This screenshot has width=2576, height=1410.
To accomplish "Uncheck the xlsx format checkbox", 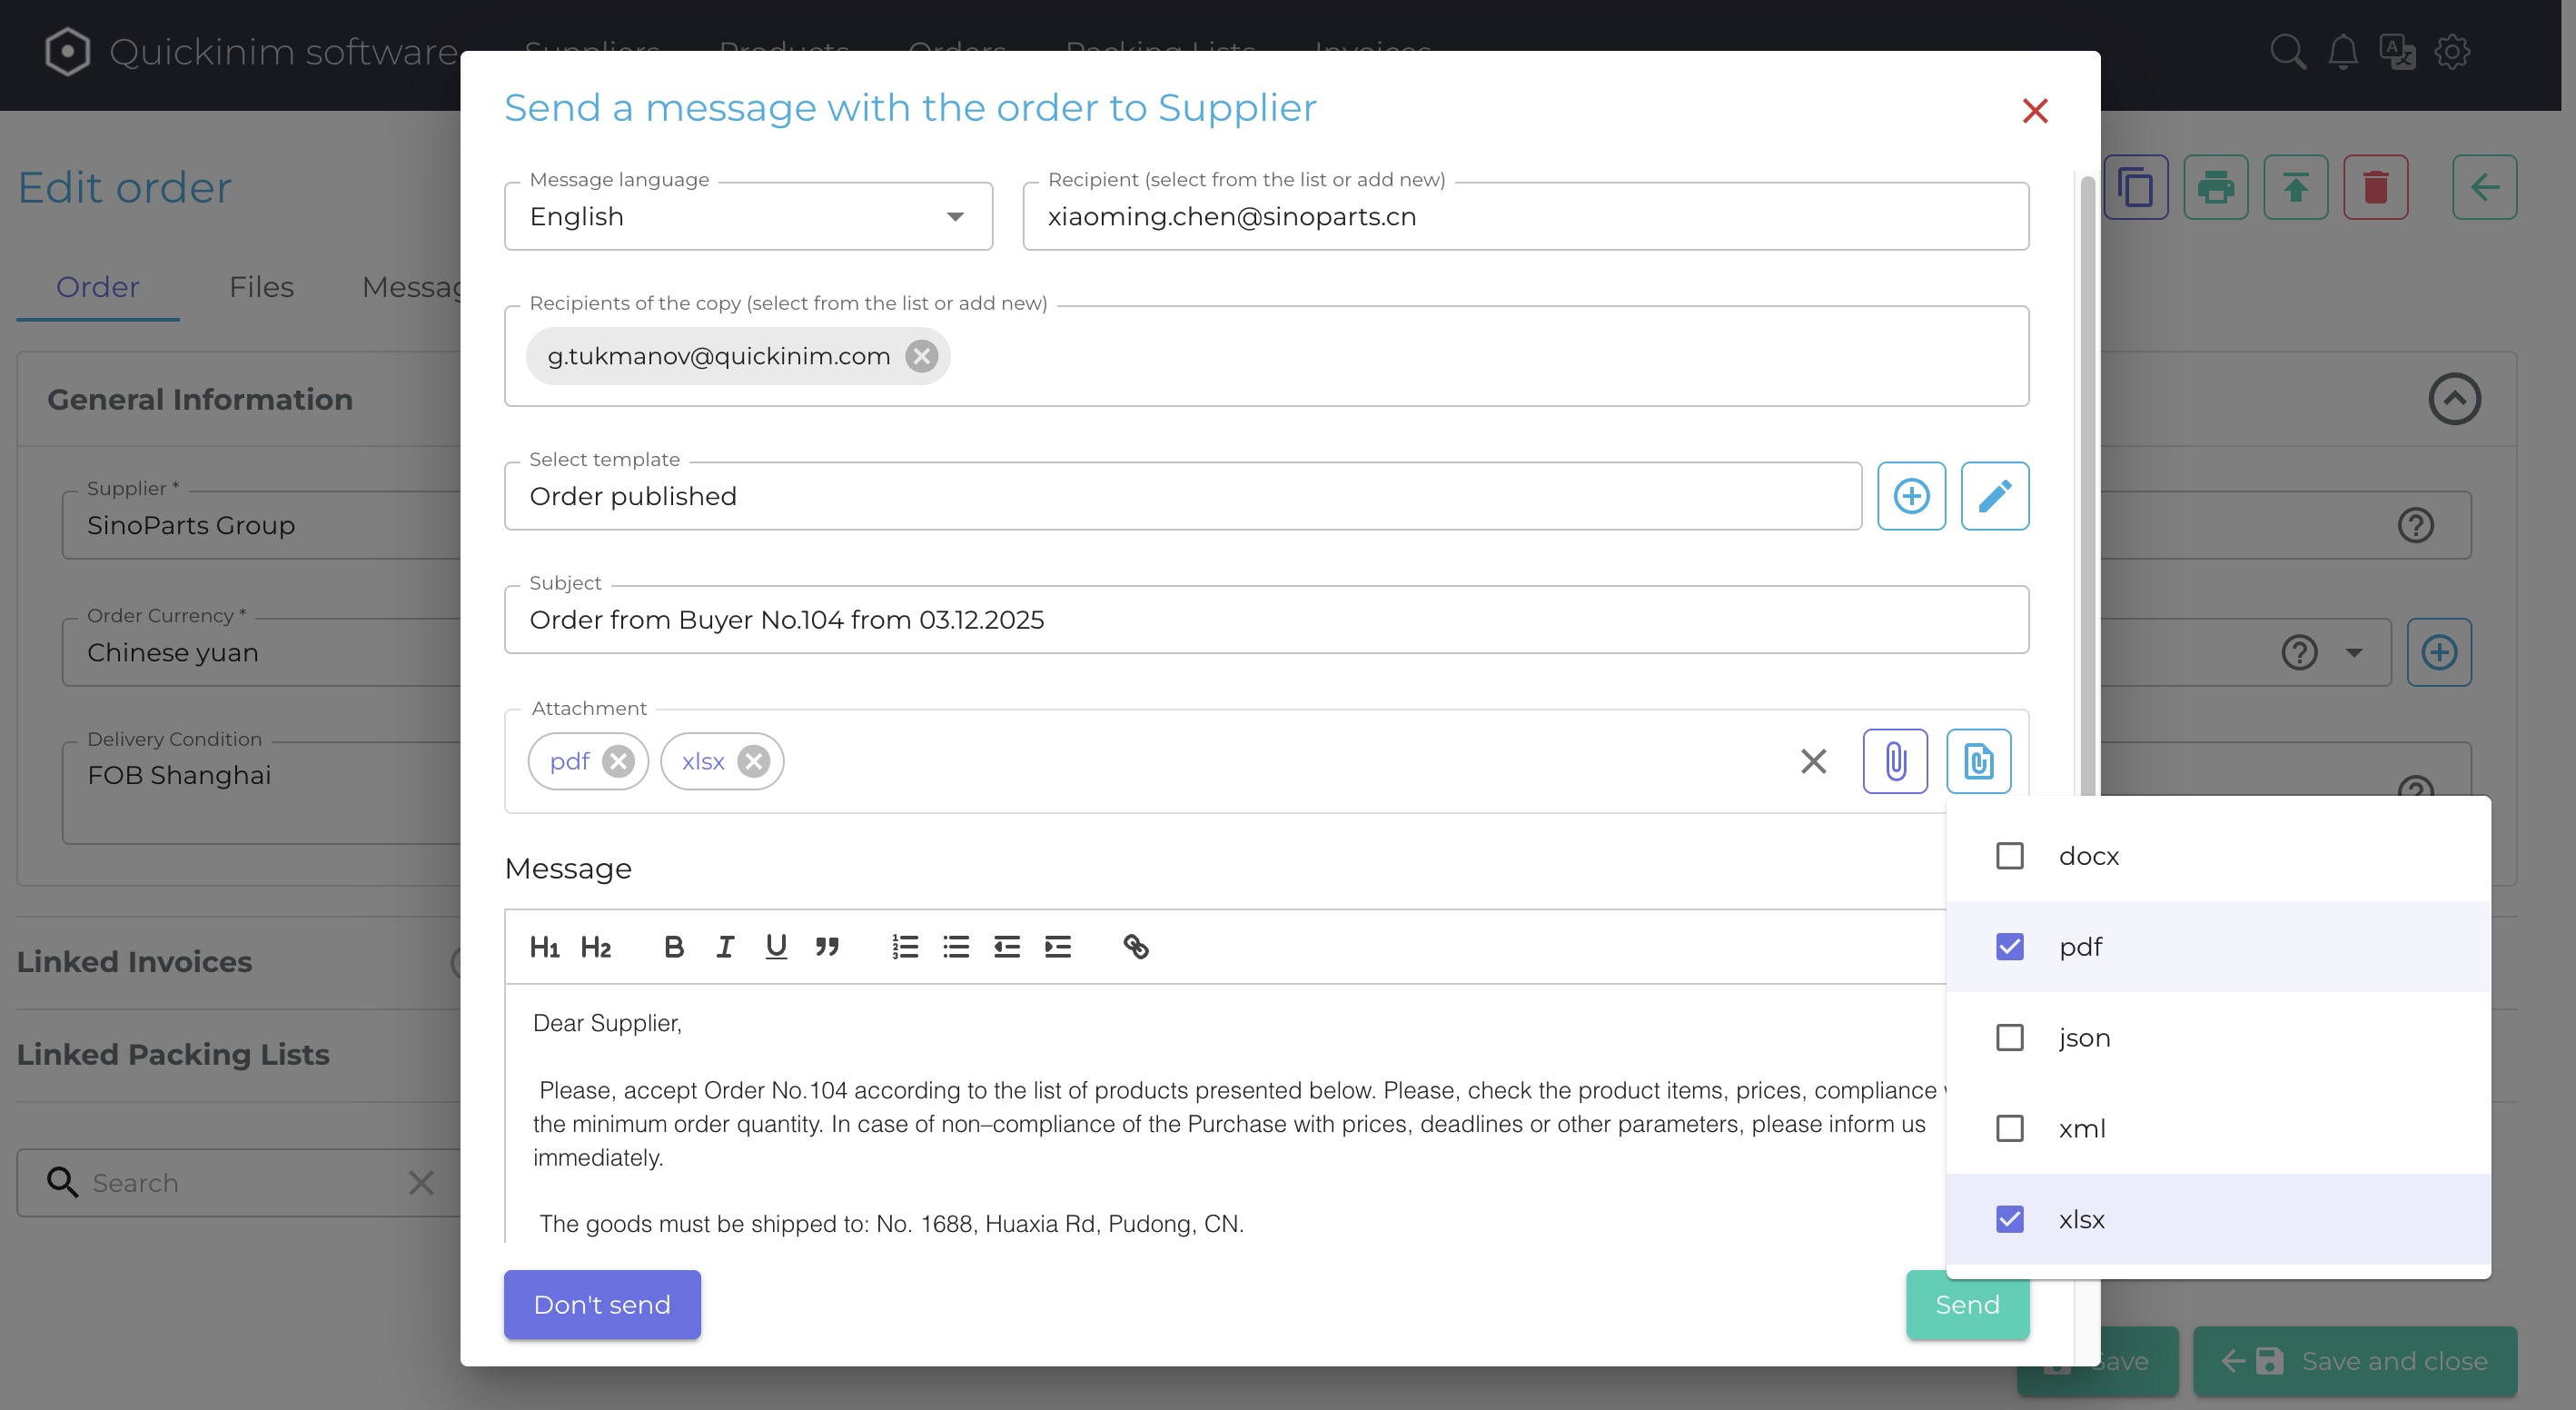I will click(x=2009, y=1219).
